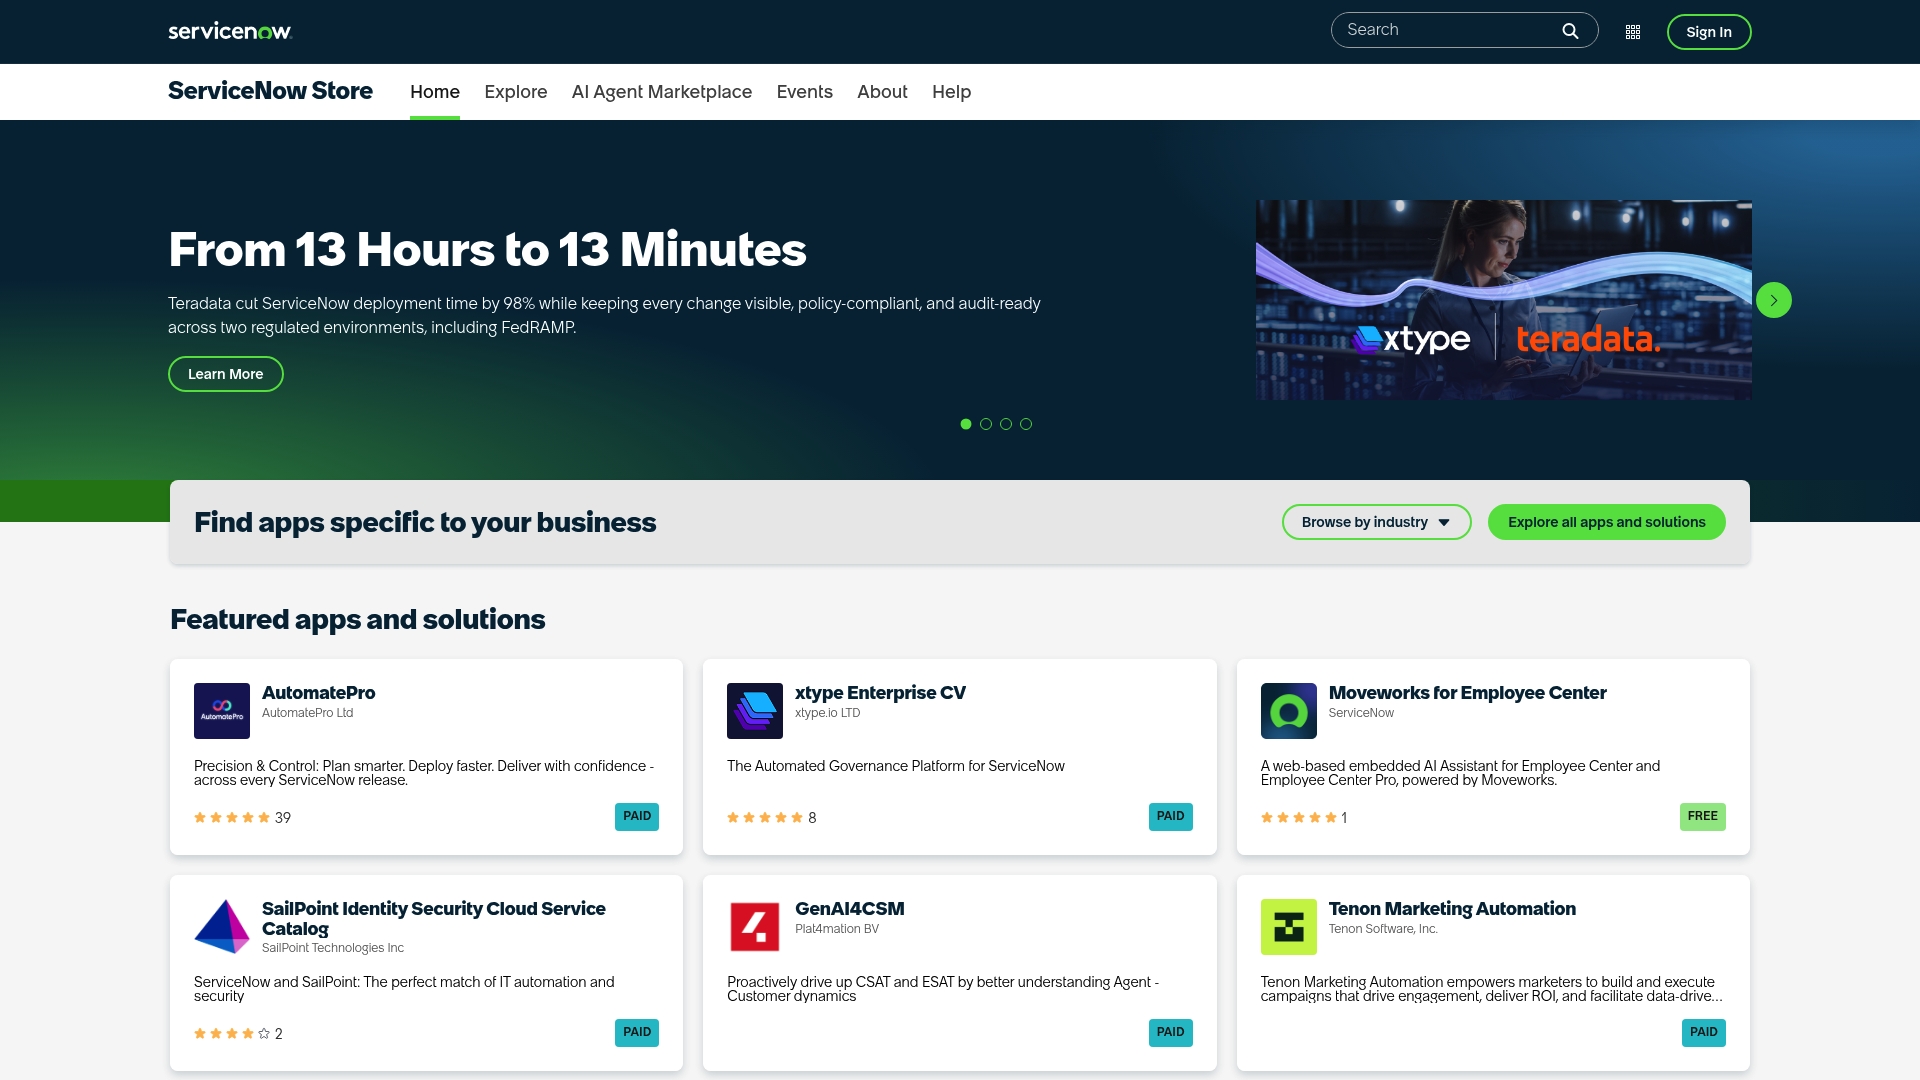The width and height of the screenshot is (1920, 1080).
Task: Click the Moveworks star rating
Action: tap(1299, 817)
